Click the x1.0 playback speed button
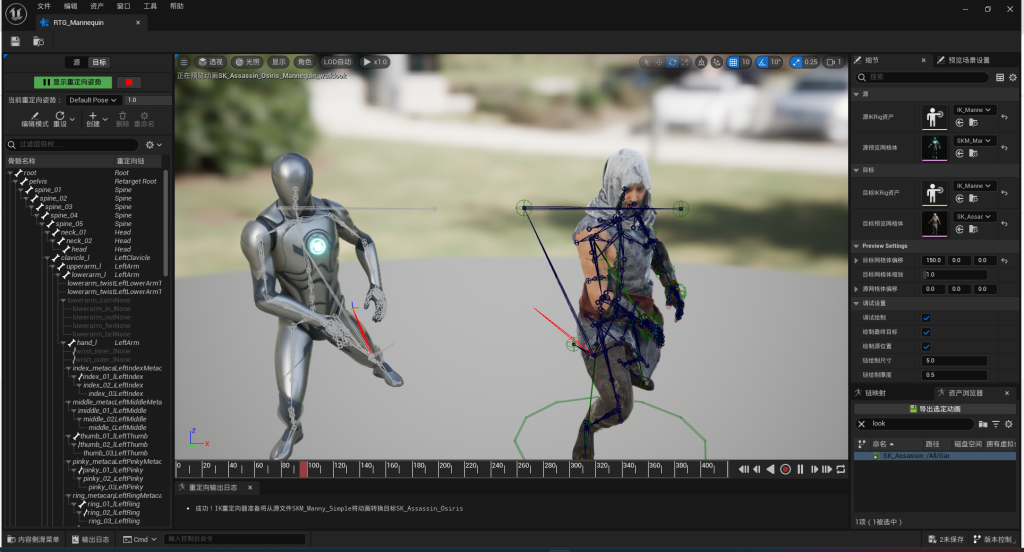This screenshot has width=1024, height=552. (x=375, y=62)
